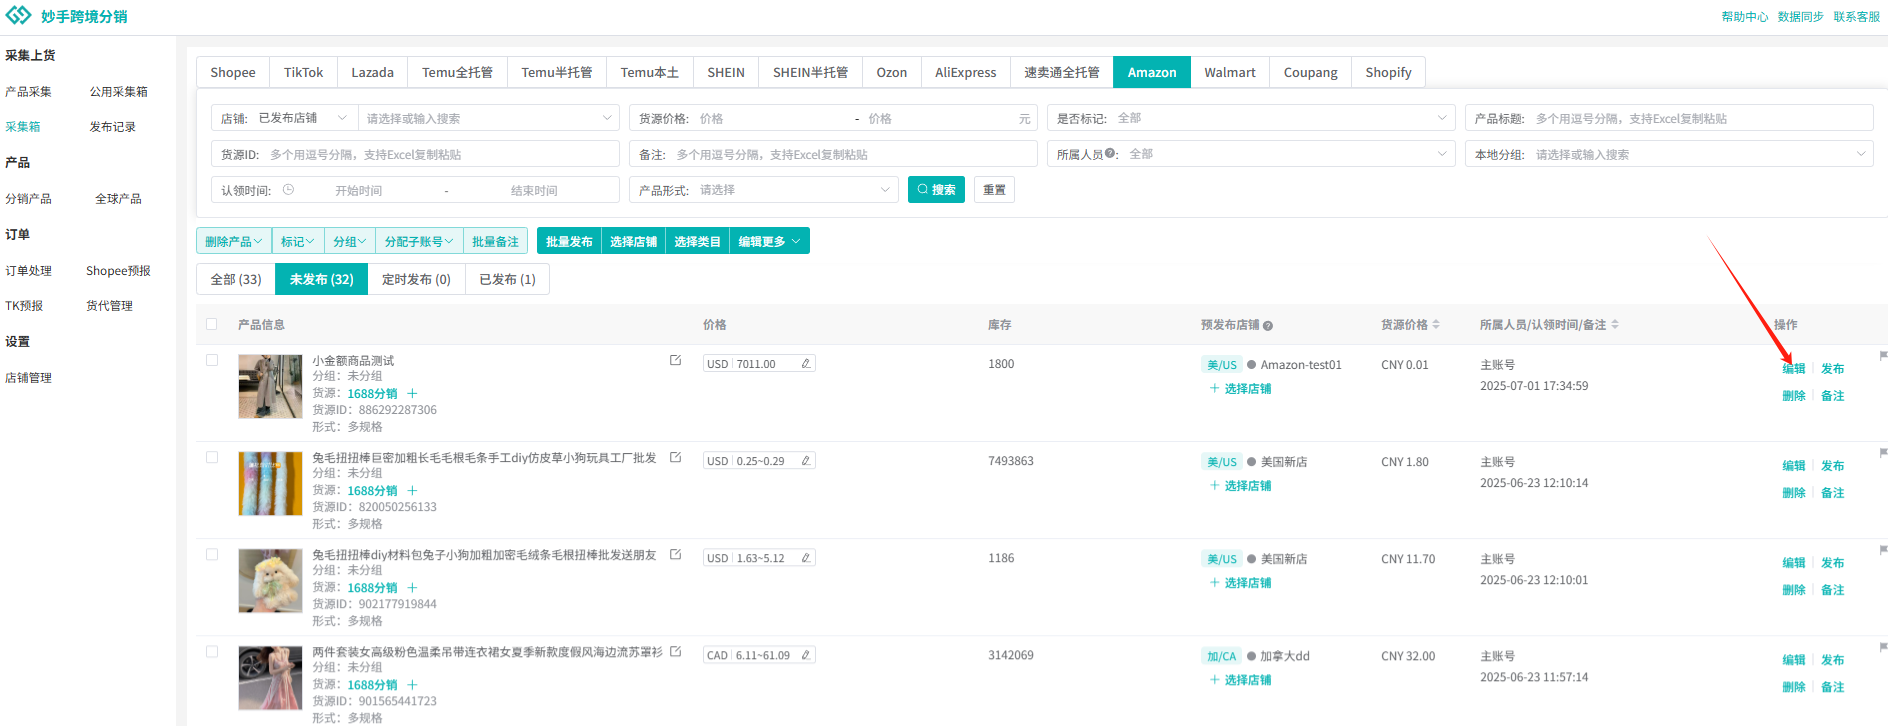1888x726 pixels.
Task: Click the 批量发布 button
Action: [569, 242]
